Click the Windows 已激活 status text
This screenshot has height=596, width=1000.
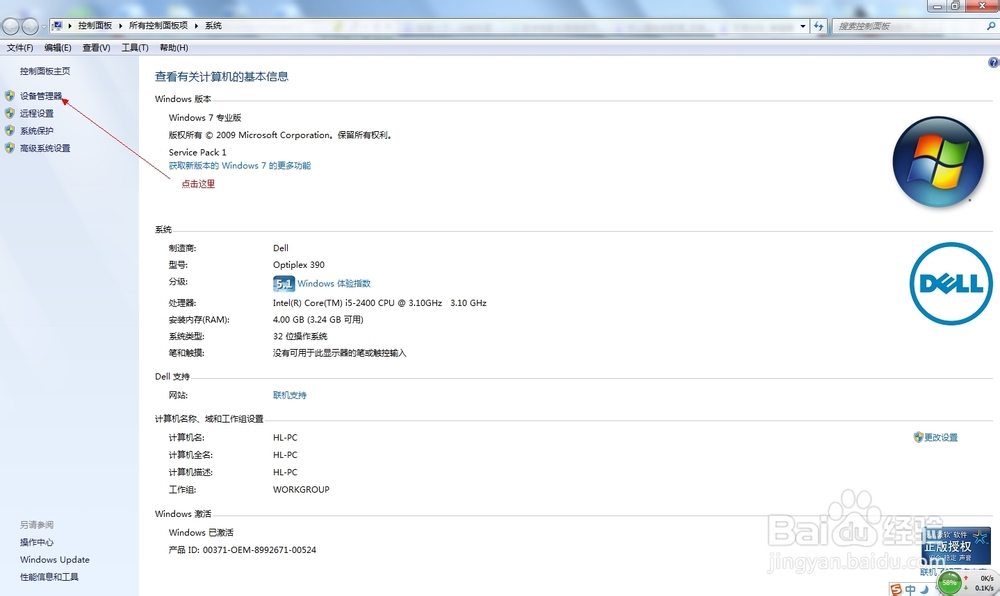pos(201,533)
